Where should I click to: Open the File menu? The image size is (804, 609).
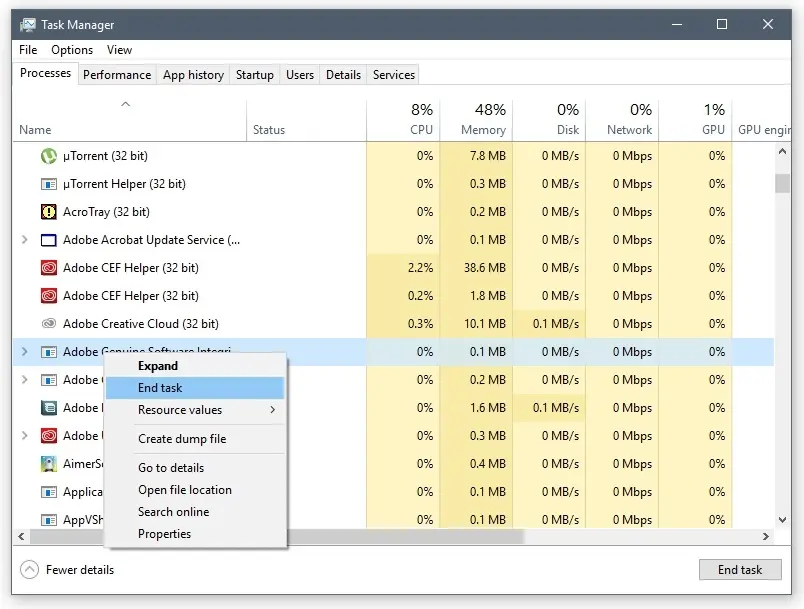click(28, 50)
